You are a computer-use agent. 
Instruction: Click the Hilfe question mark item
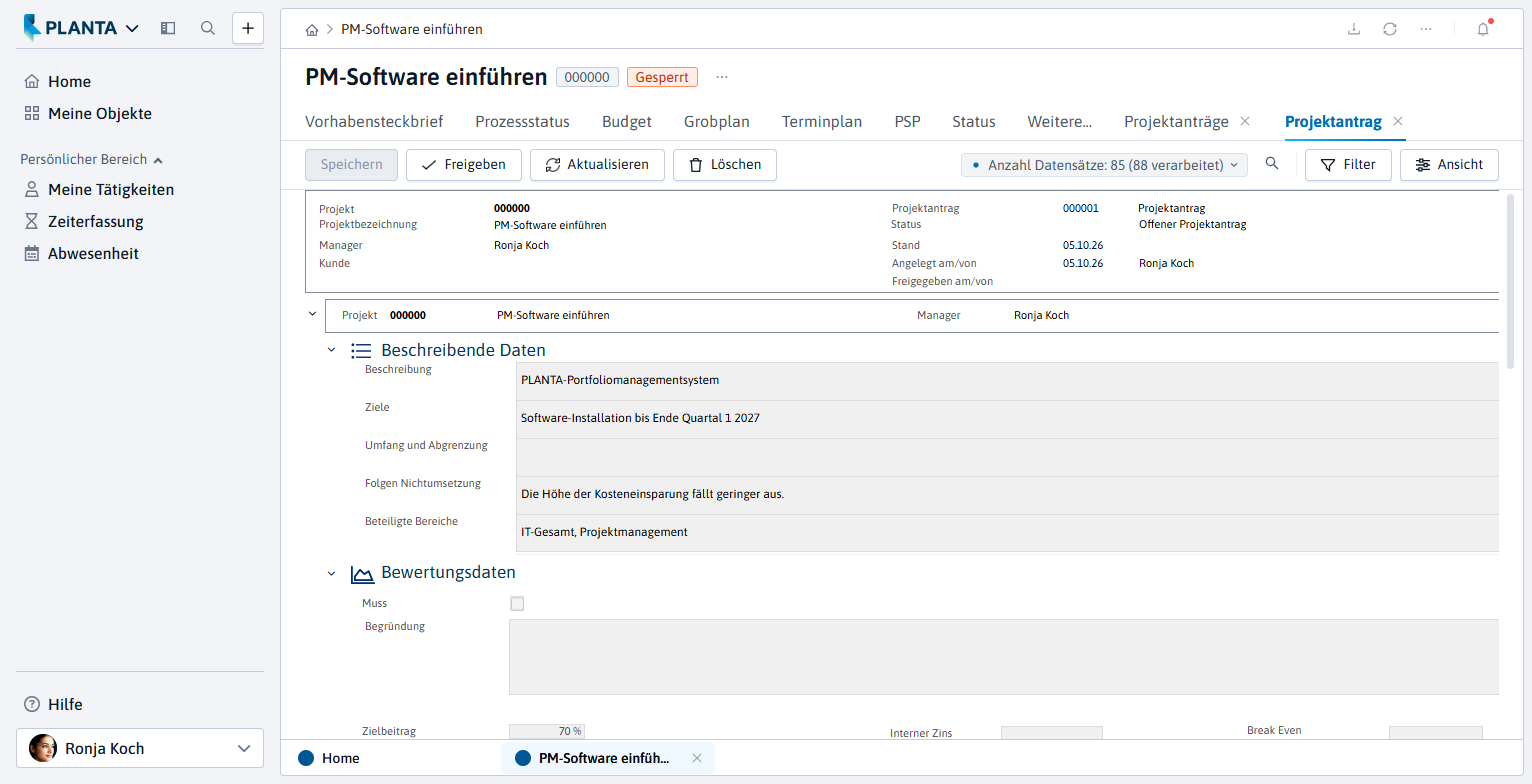coord(54,704)
